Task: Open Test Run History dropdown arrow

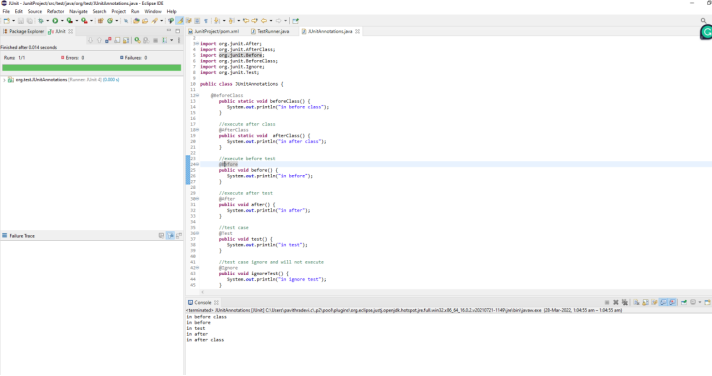Action: (x=172, y=40)
